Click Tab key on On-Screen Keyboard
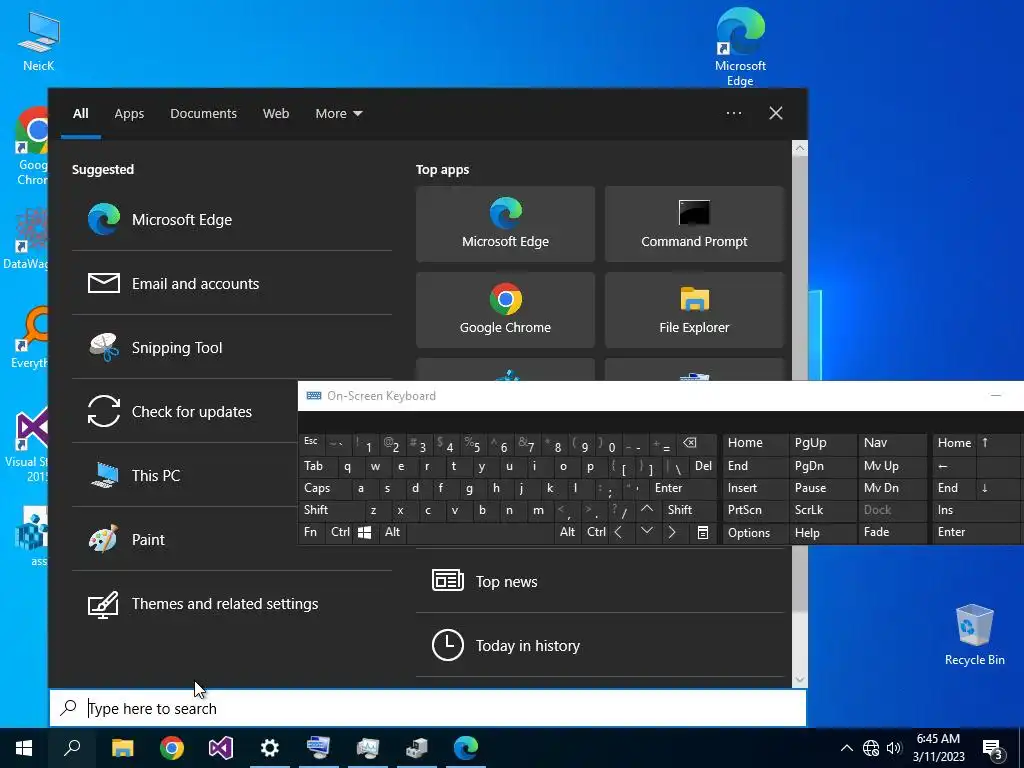Image resolution: width=1024 pixels, height=768 pixels. pos(313,466)
